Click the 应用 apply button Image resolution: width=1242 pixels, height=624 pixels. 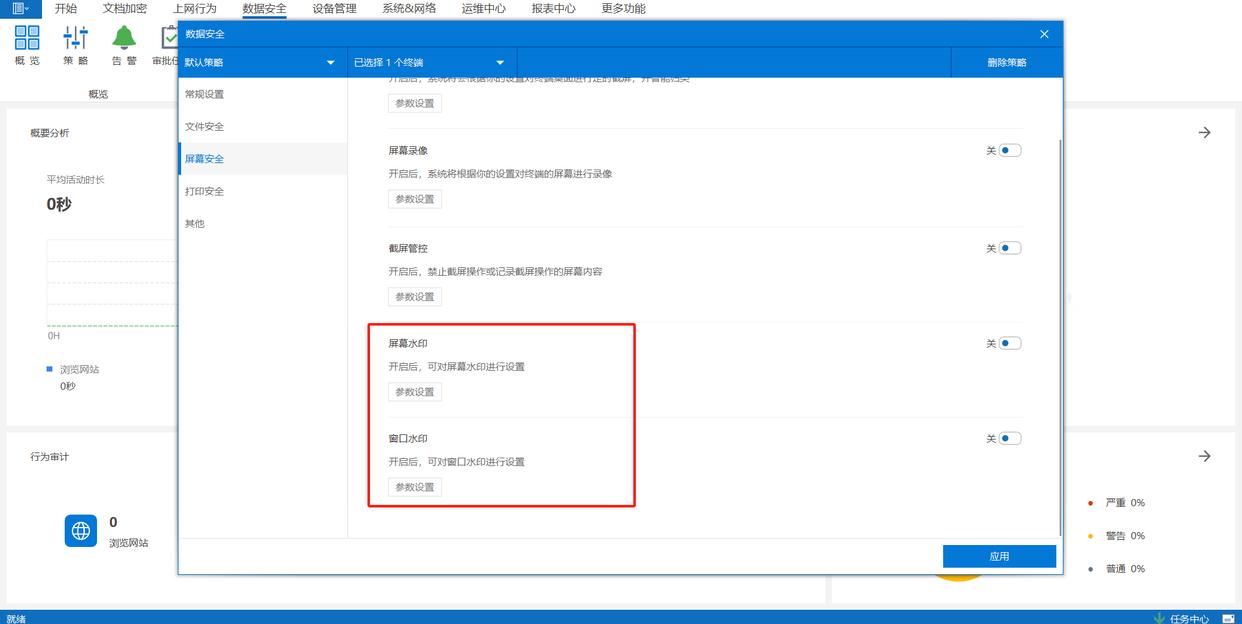click(999, 556)
